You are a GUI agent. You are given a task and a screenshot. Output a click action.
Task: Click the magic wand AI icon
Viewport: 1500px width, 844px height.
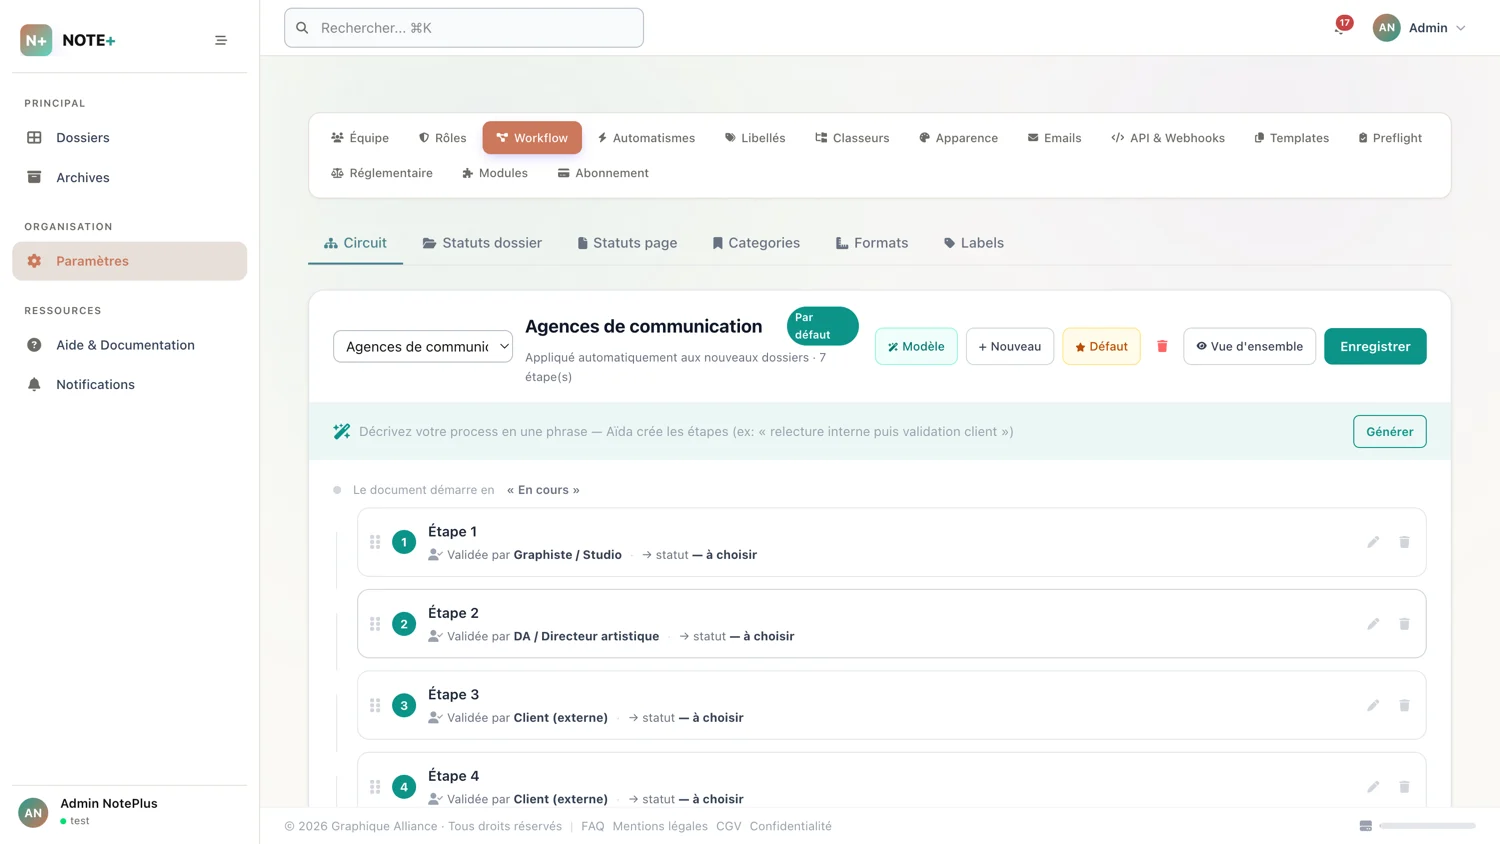(x=342, y=432)
